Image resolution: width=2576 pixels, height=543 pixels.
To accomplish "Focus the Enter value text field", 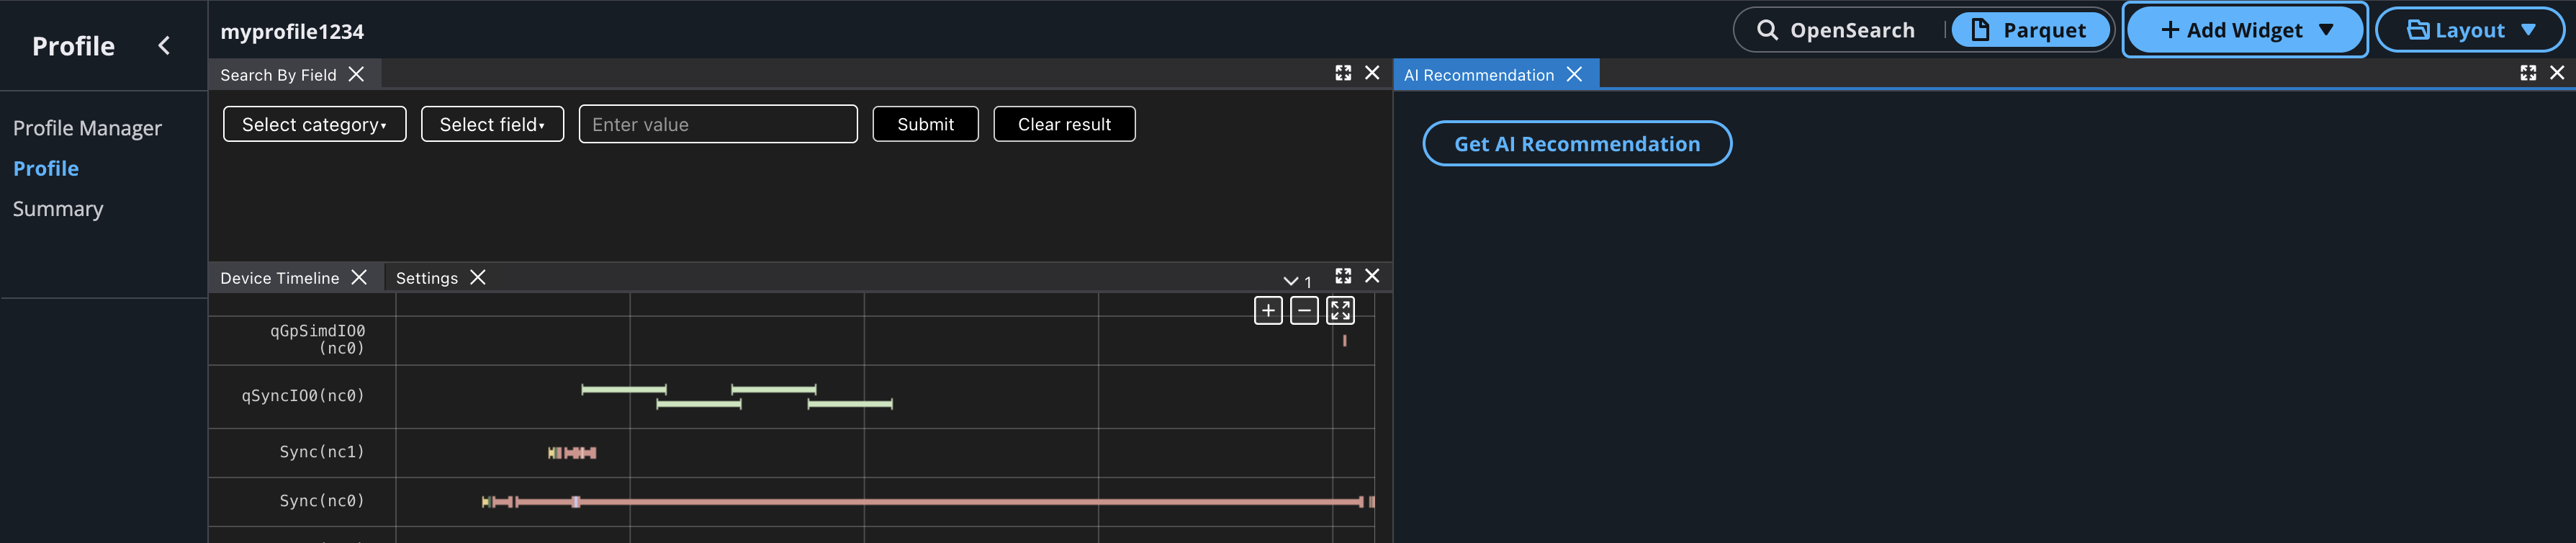I will (x=717, y=125).
